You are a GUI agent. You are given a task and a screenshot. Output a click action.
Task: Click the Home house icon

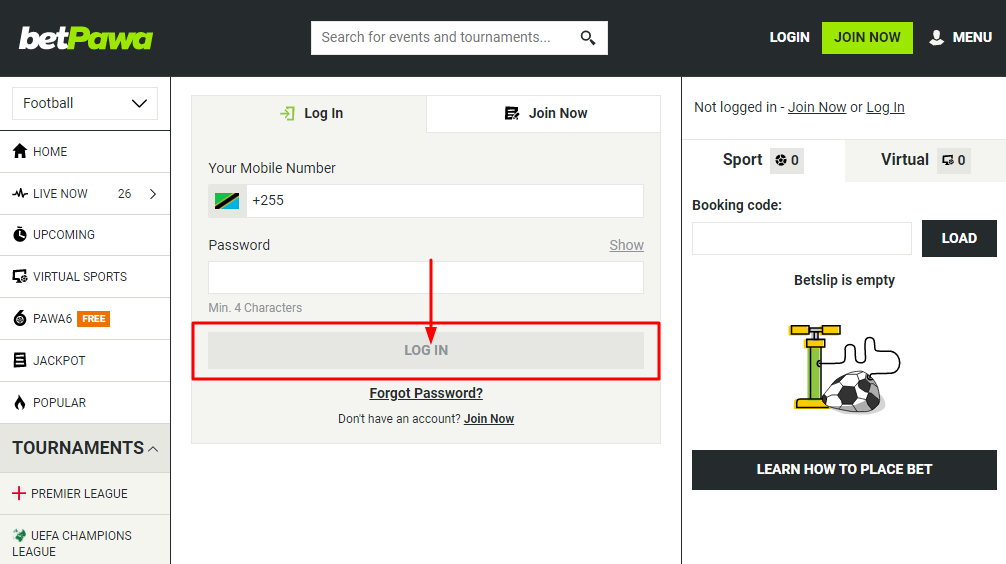[x=20, y=151]
